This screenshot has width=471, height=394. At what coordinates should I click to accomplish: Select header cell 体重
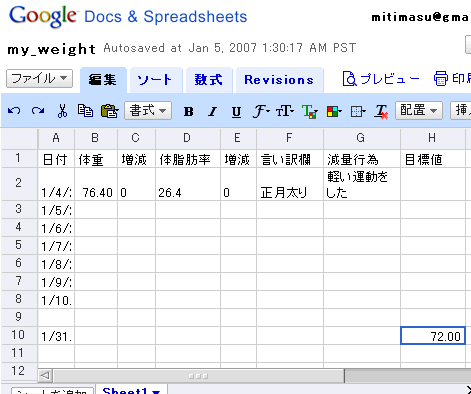pyautogui.click(x=96, y=159)
